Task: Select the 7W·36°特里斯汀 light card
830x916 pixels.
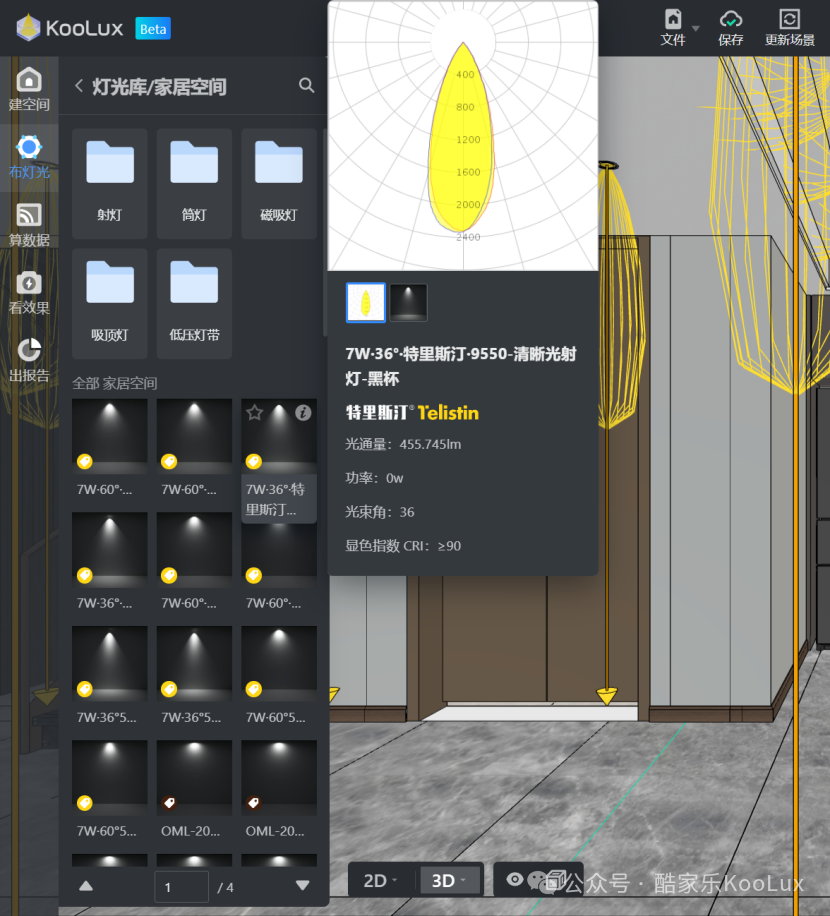Action: click(x=279, y=460)
